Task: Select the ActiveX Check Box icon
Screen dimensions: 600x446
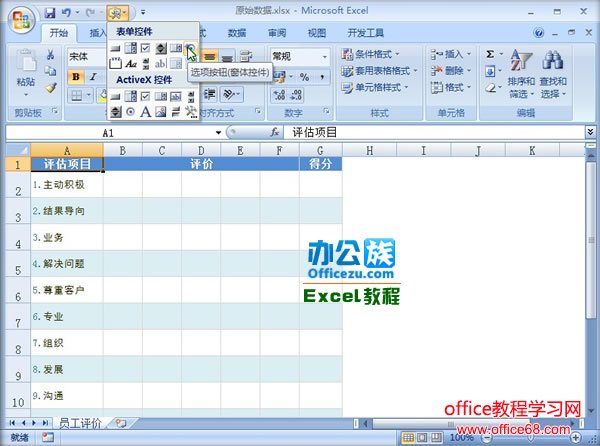Action: coord(145,96)
